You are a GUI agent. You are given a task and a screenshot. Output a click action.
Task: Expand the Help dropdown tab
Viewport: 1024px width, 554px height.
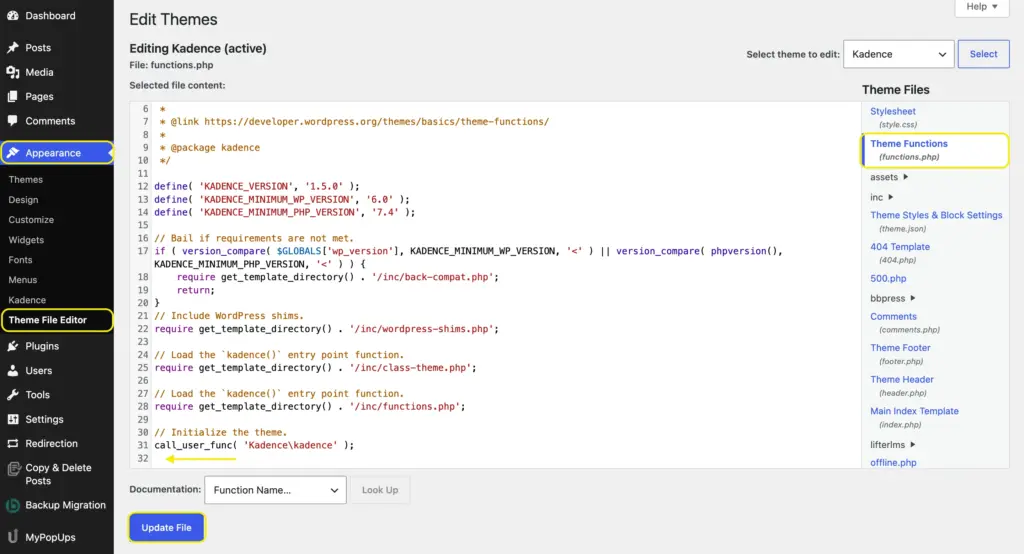point(982,7)
